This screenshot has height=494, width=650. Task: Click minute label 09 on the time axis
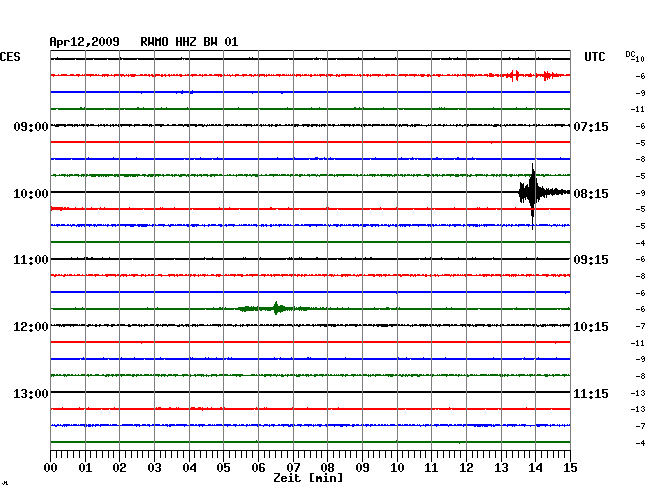(362, 468)
